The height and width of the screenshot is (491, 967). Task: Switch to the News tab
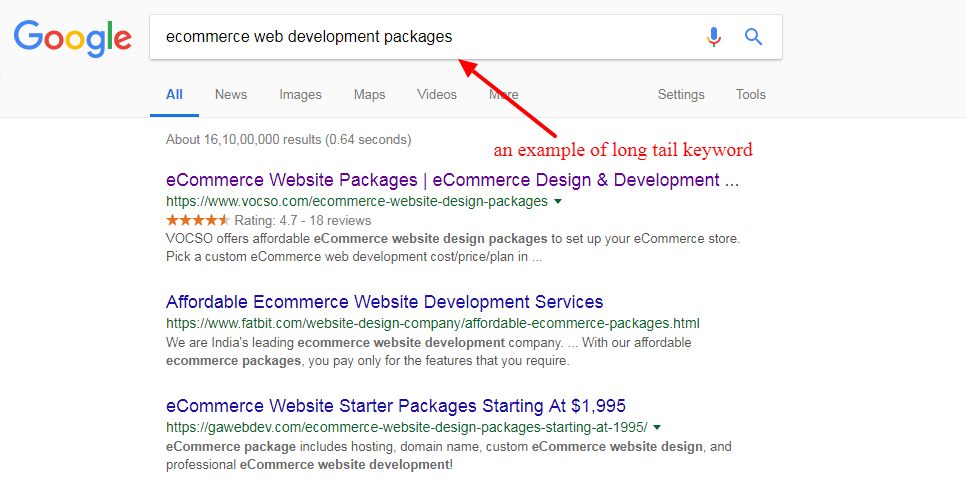[231, 94]
